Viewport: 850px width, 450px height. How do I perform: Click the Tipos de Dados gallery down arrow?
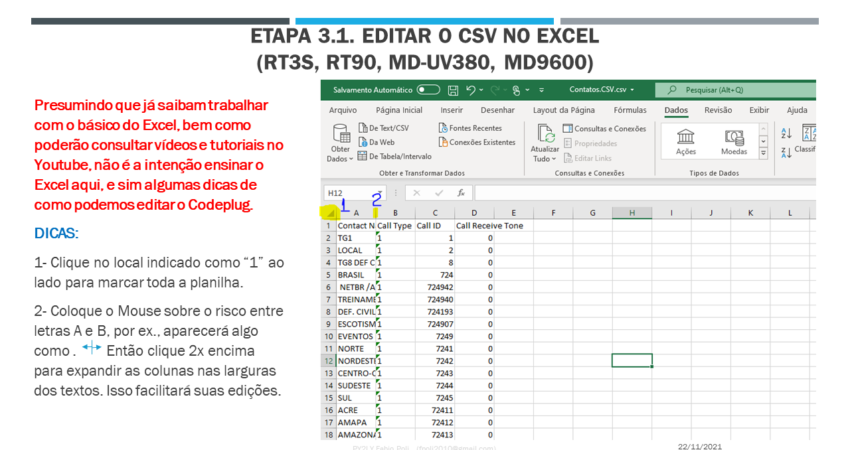[x=763, y=141]
